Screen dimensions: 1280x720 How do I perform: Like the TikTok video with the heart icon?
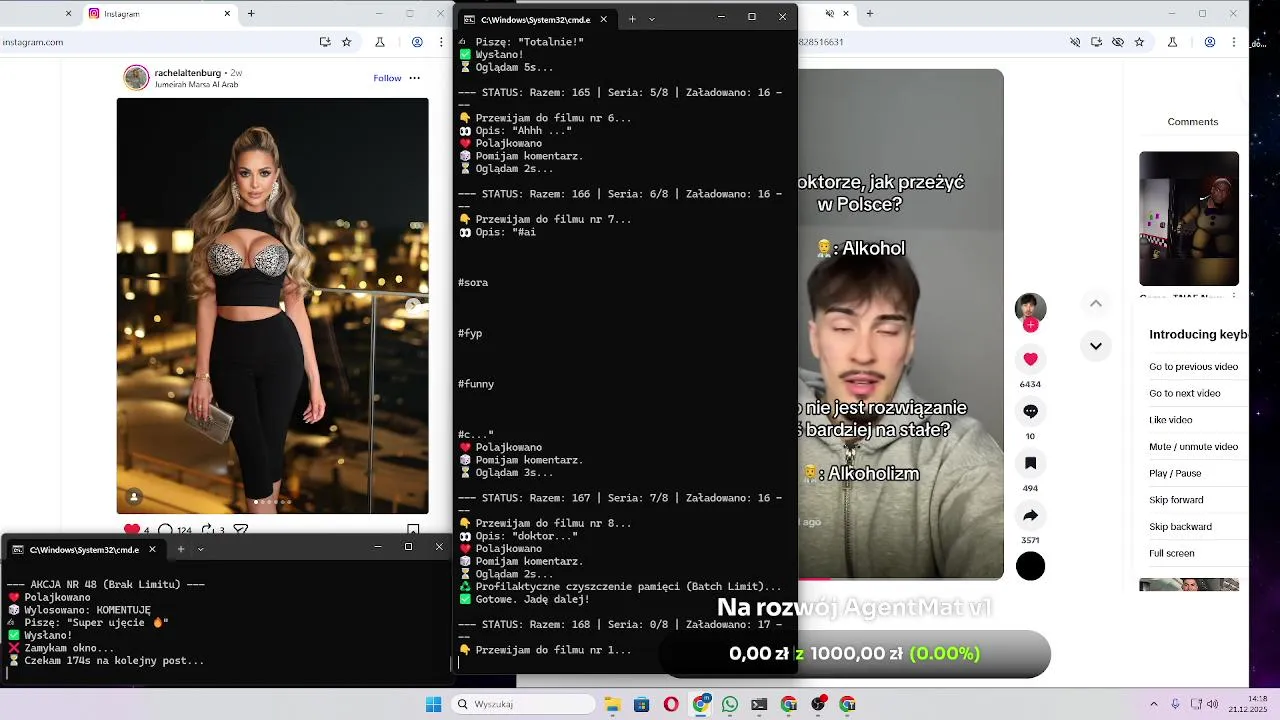coord(1030,359)
